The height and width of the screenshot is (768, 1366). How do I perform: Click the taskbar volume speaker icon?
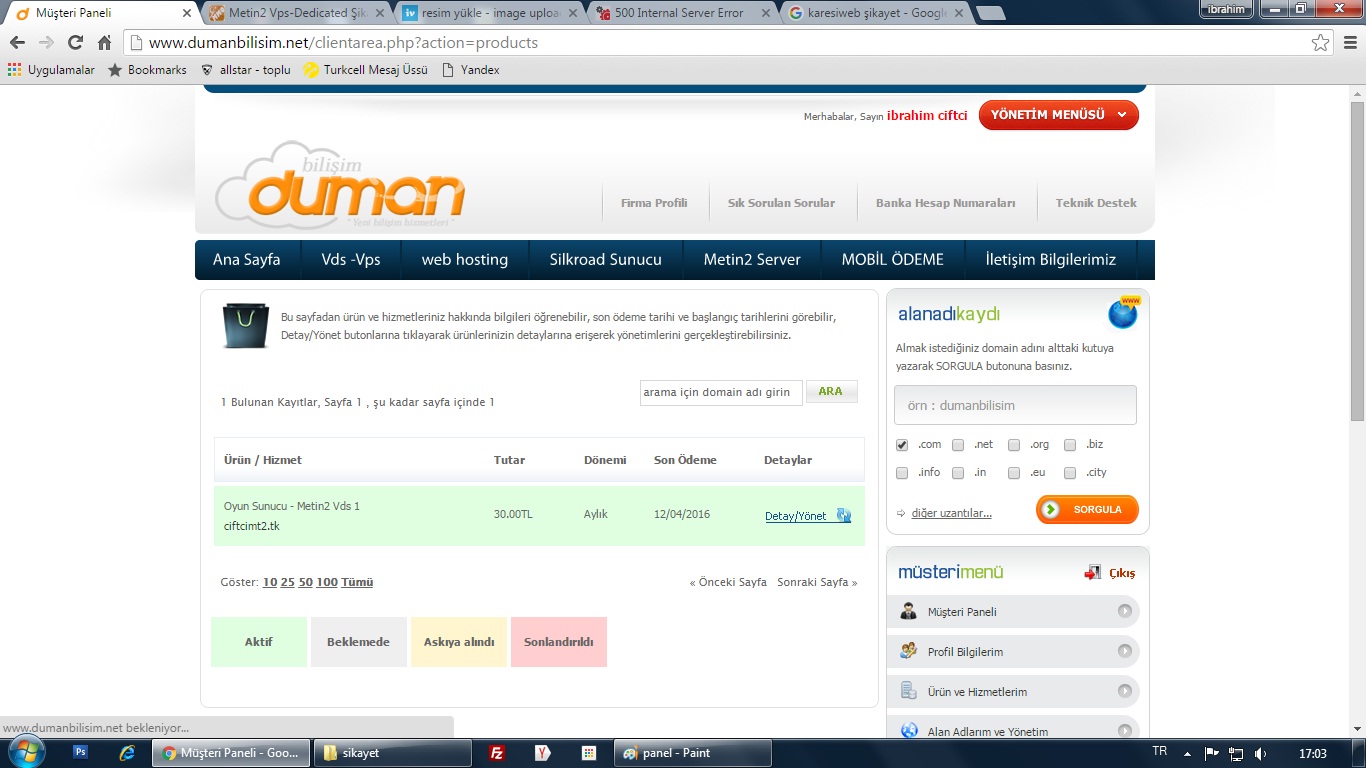pos(1261,753)
